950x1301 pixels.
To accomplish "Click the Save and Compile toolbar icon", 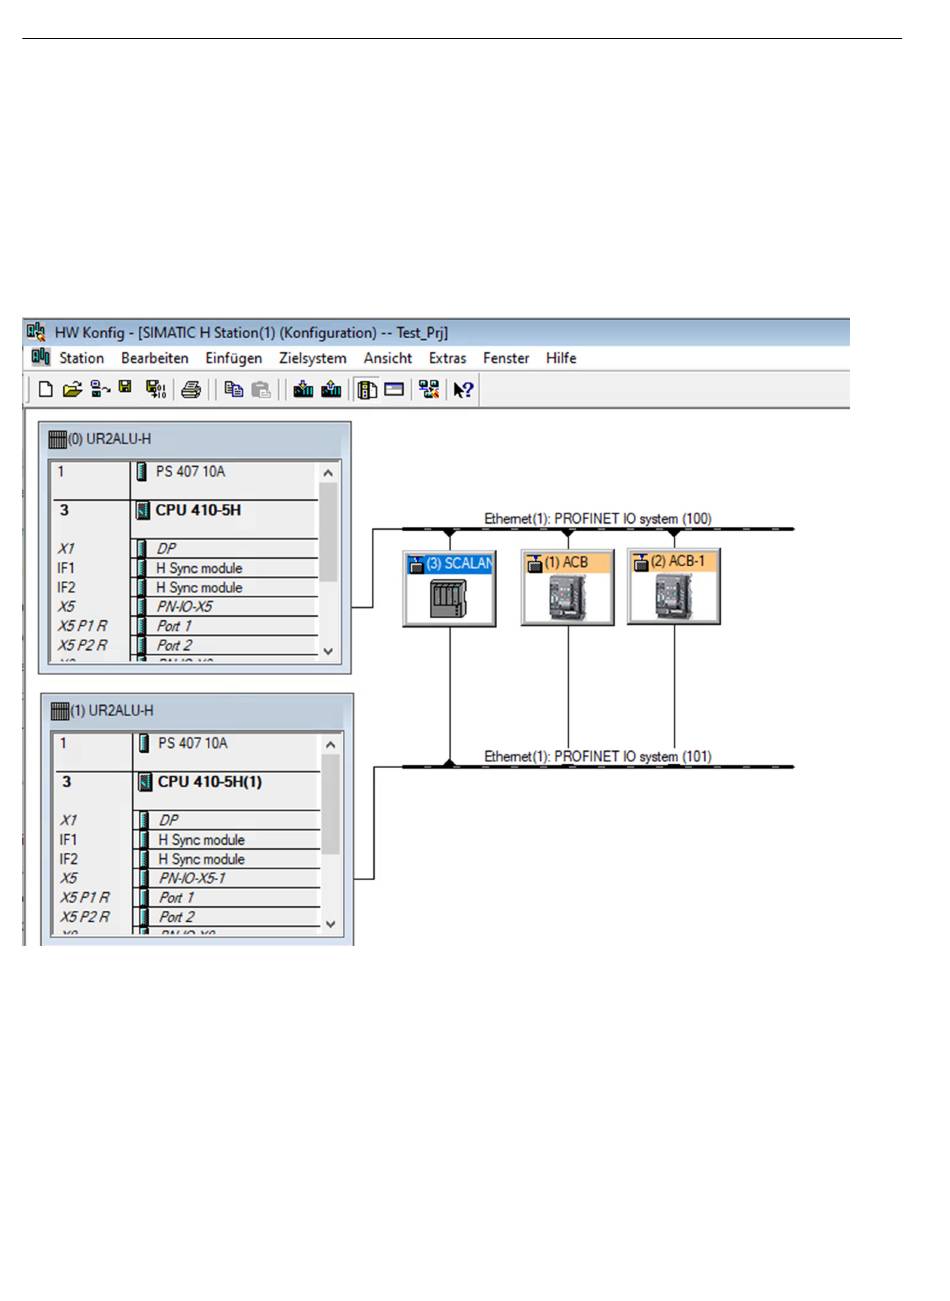I will (155, 390).
